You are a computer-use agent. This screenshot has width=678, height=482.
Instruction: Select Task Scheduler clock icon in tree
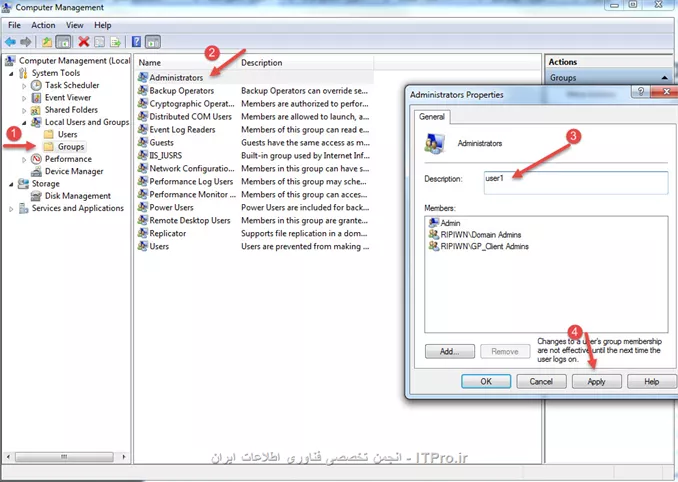coord(36,85)
